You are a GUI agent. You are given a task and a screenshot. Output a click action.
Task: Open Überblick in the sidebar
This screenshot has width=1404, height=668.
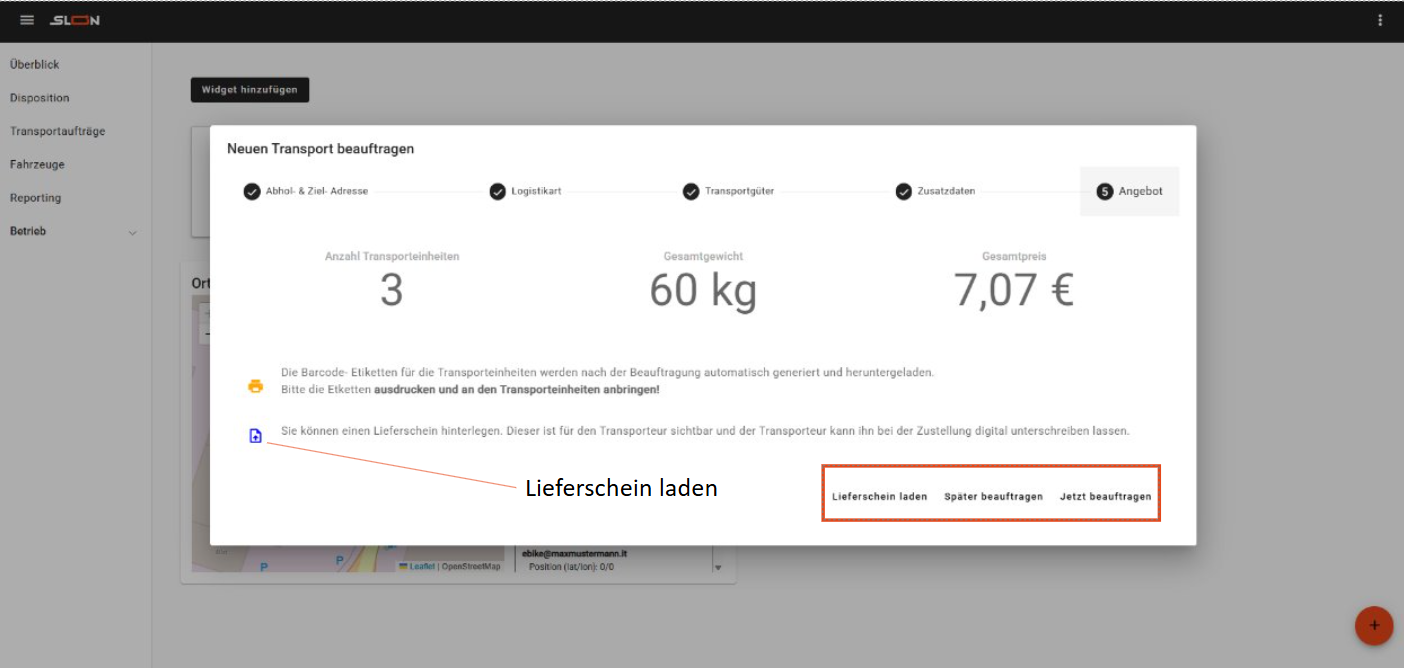point(35,65)
